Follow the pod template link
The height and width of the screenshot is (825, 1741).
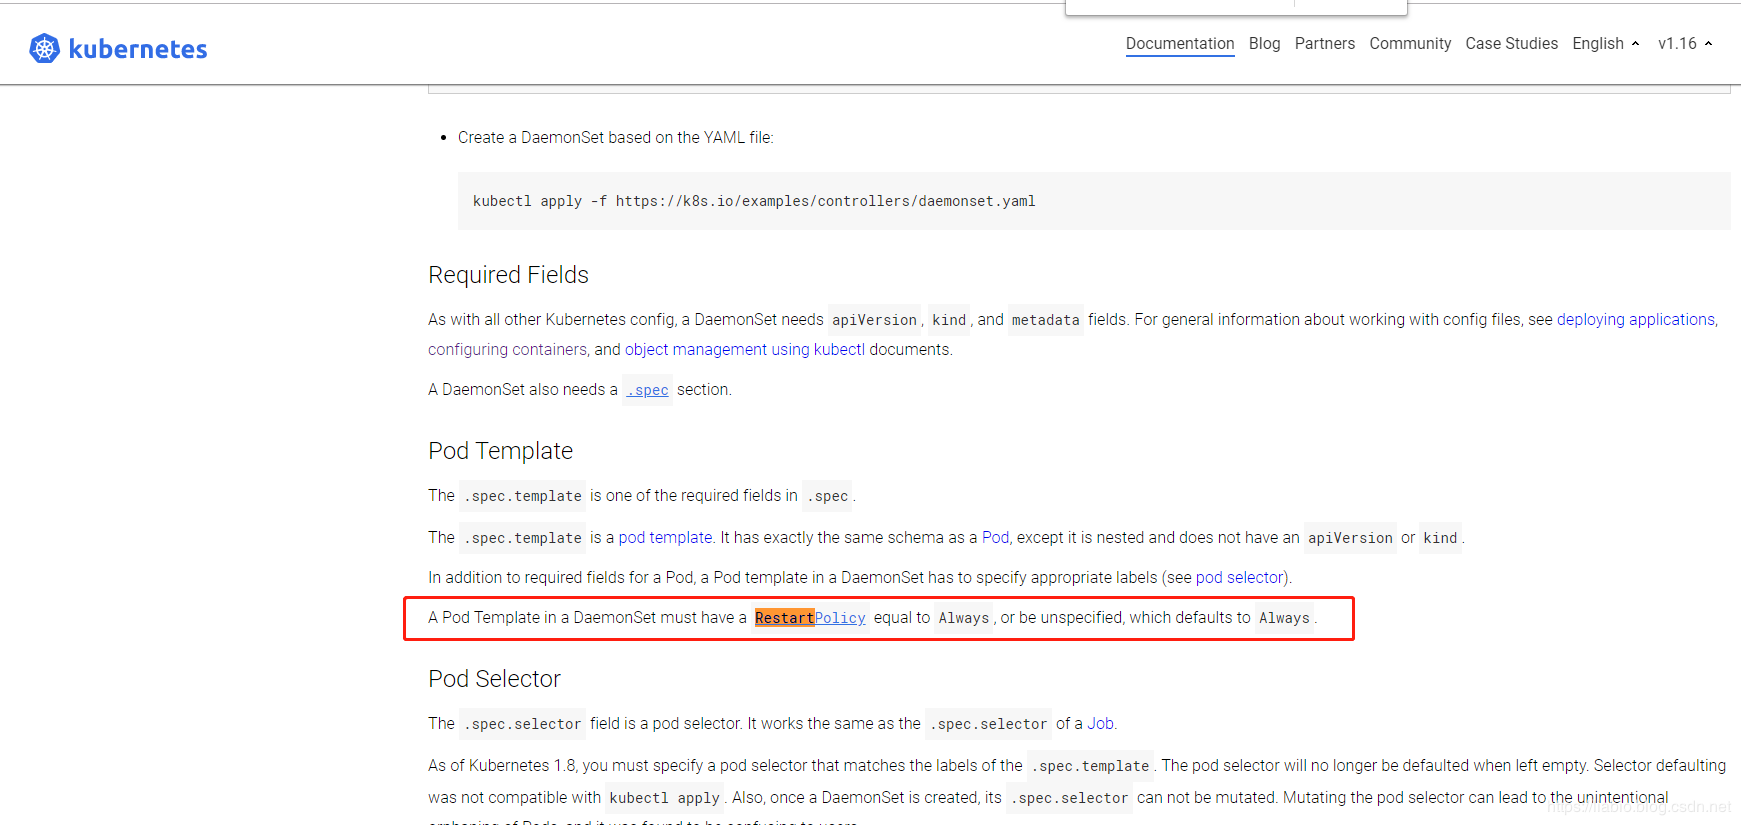point(665,537)
